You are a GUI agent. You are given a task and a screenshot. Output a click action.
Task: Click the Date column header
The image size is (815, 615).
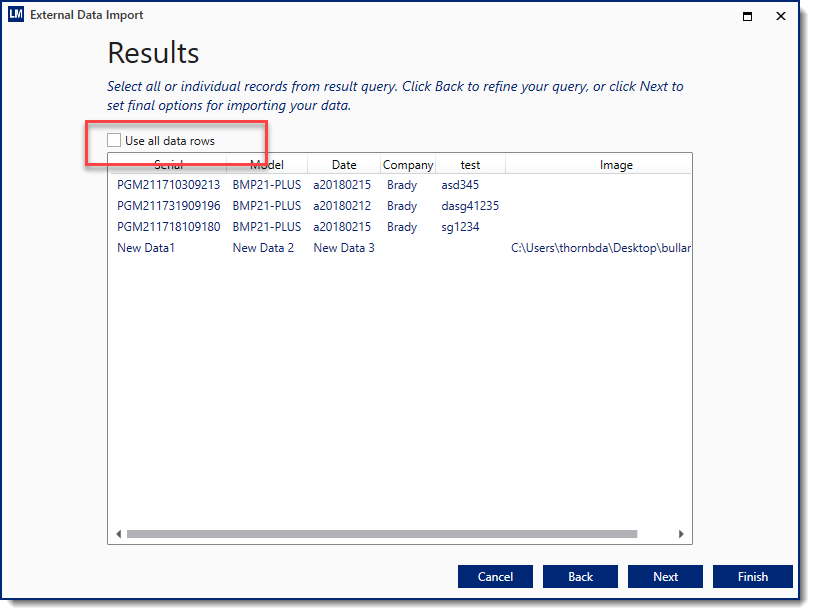pyautogui.click(x=343, y=165)
